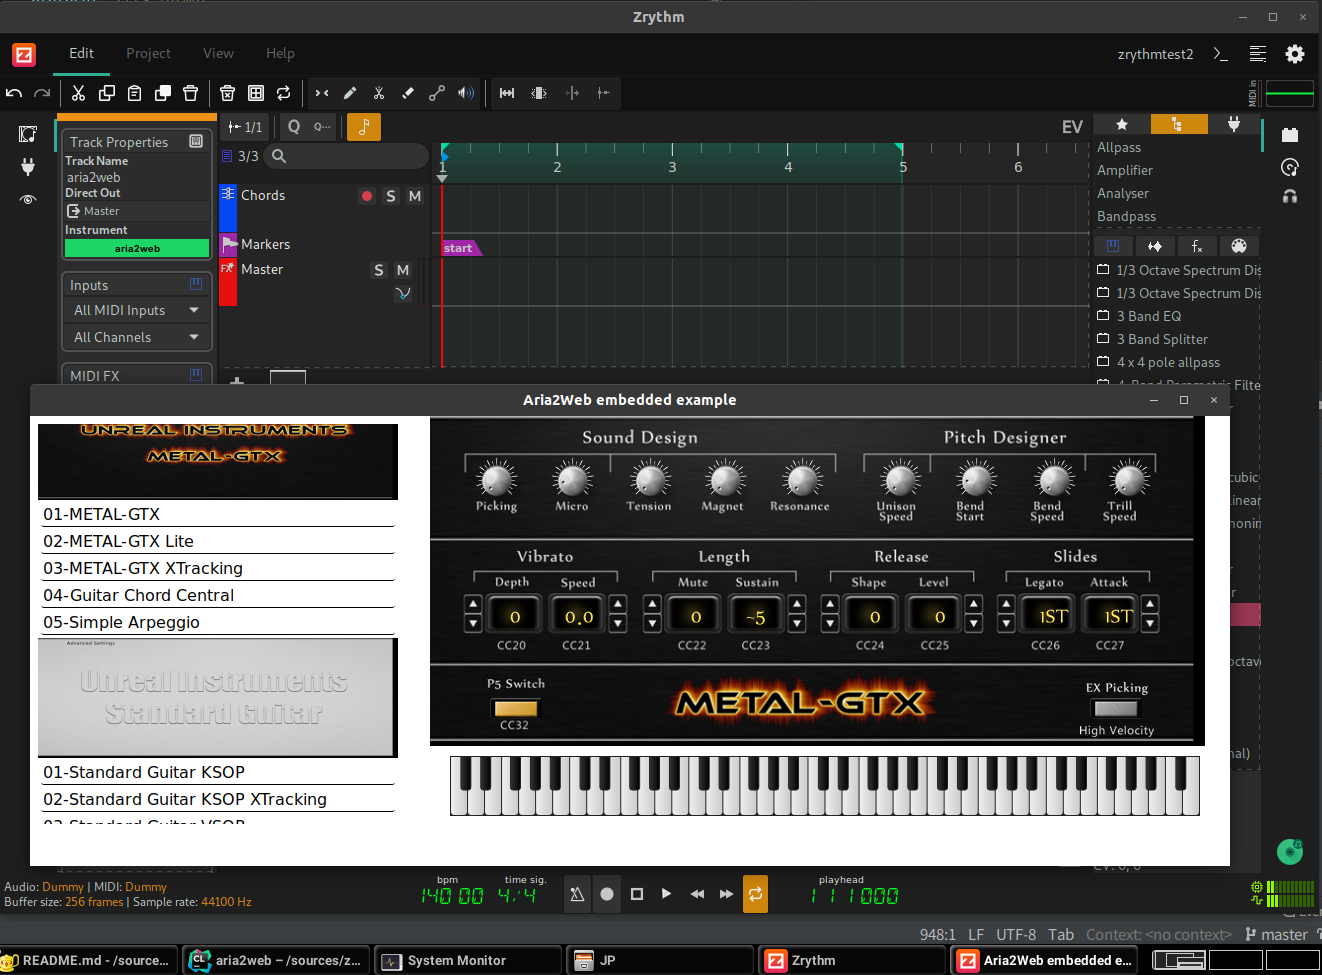Image resolution: width=1322 pixels, height=975 pixels.
Task: Click the quantize Q icon
Action: pyautogui.click(x=294, y=127)
